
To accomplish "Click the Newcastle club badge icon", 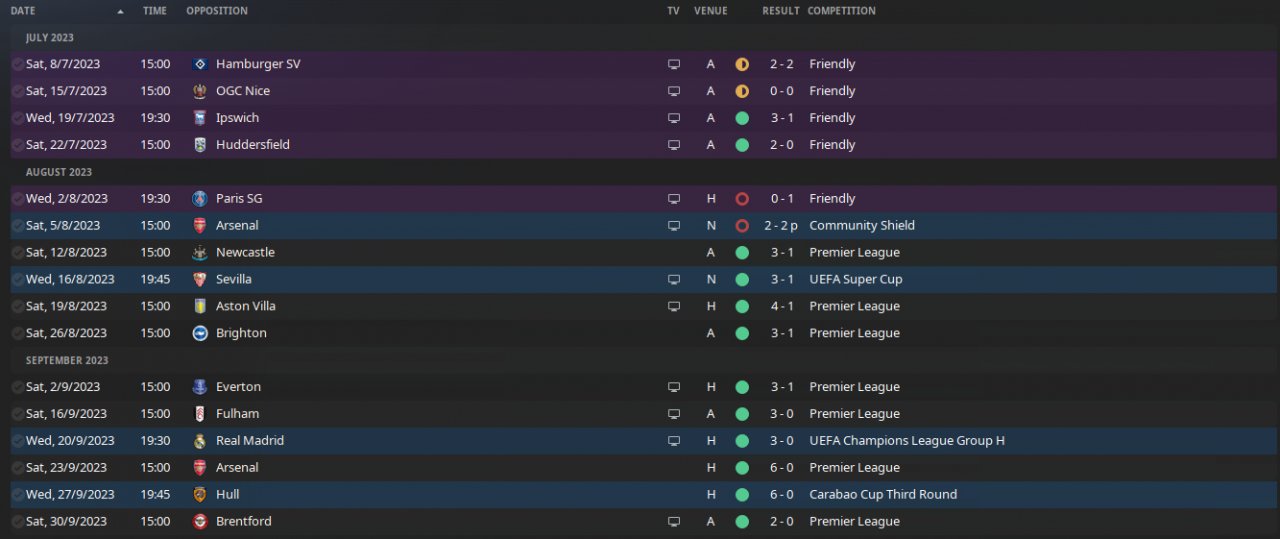I will [200, 253].
